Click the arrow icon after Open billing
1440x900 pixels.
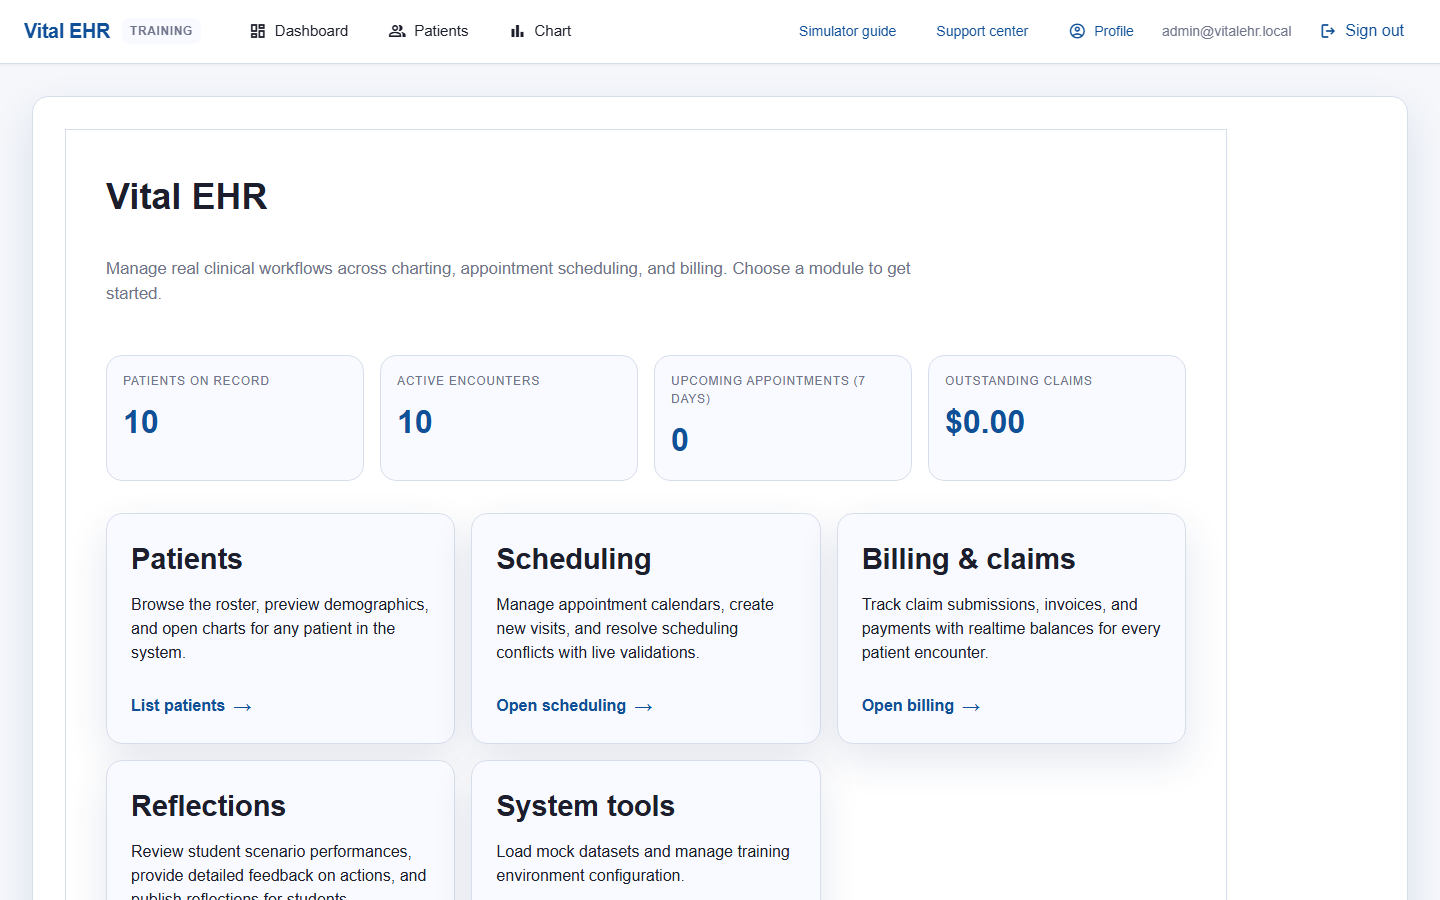[x=969, y=706]
